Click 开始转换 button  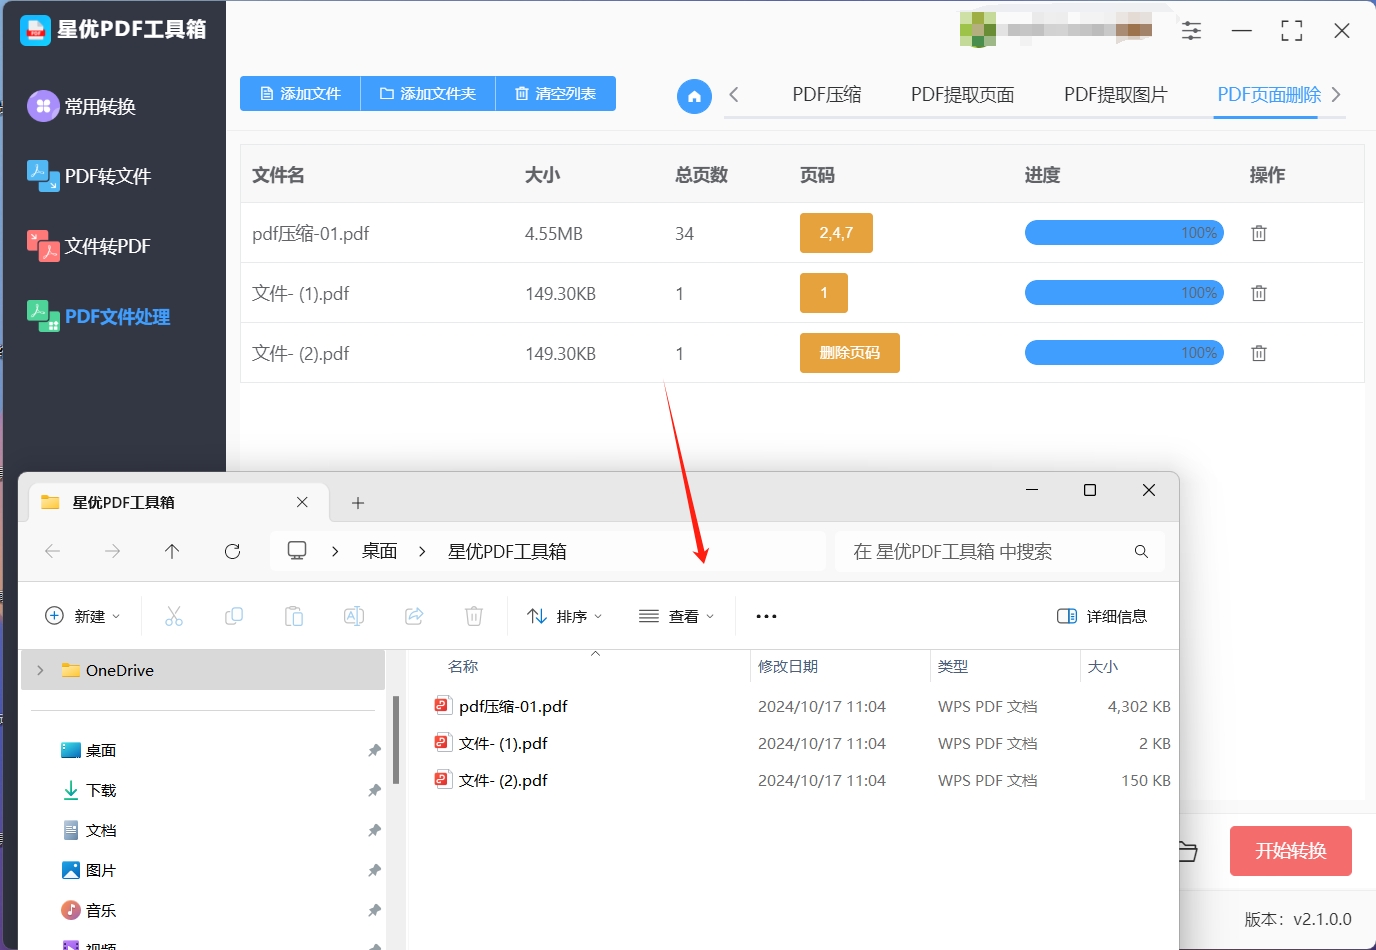pos(1291,851)
